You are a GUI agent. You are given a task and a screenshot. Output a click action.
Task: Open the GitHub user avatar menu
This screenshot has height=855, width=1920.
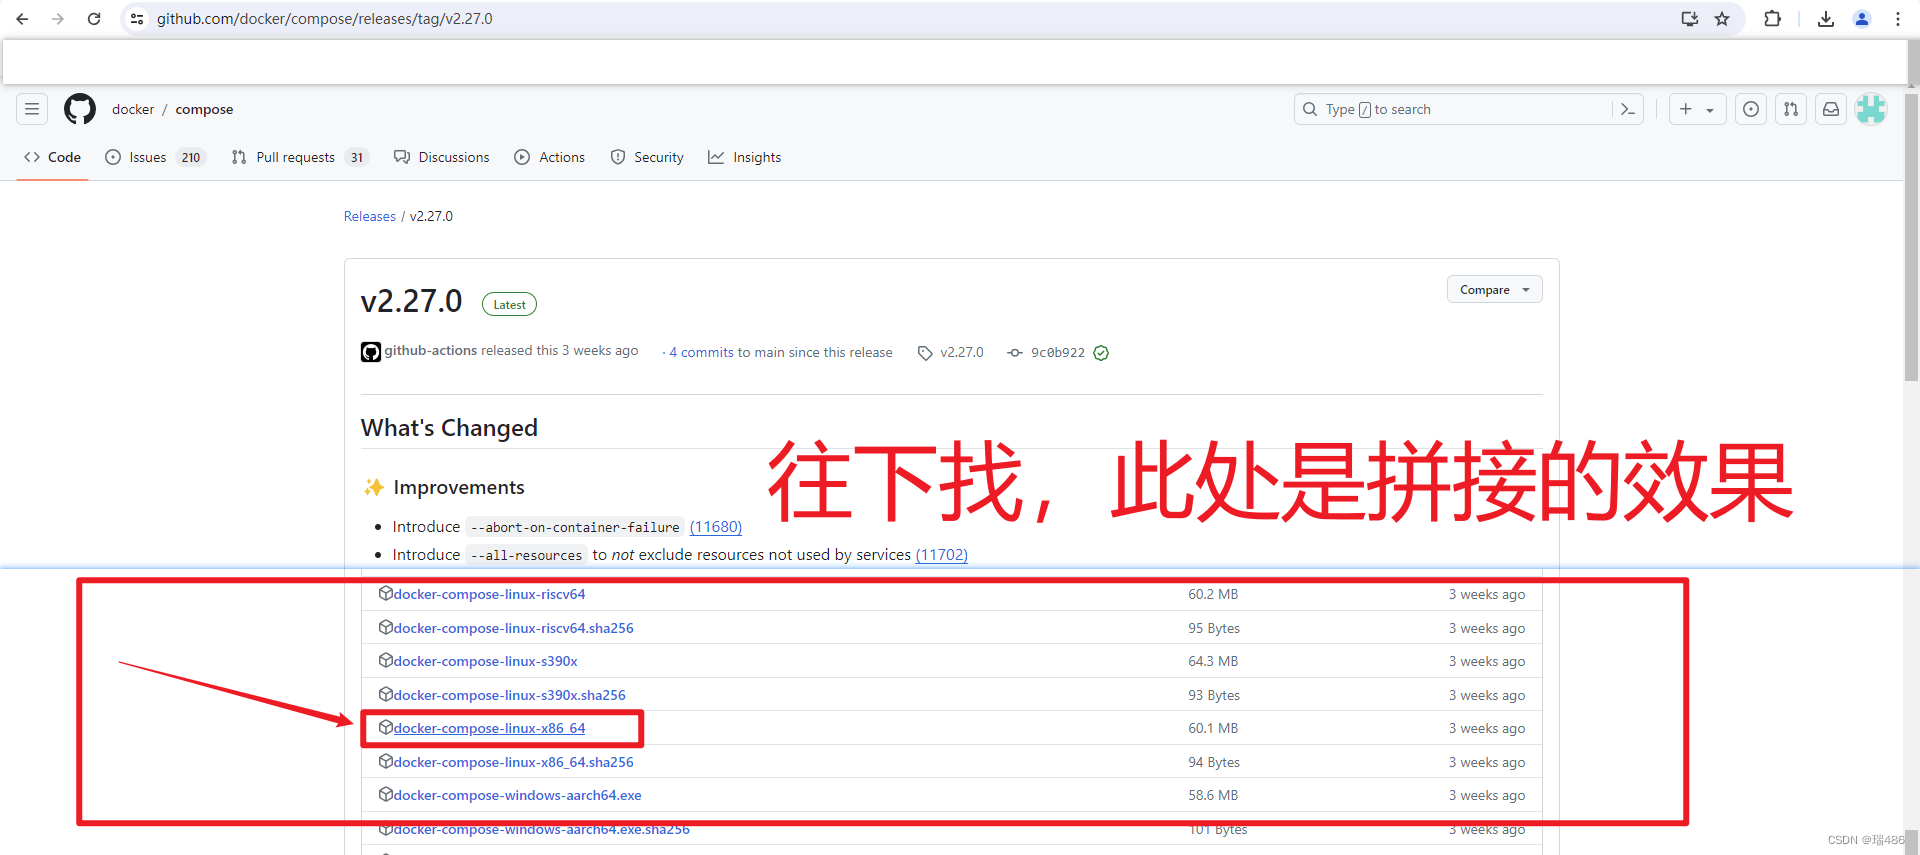pyautogui.click(x=1871, y=109)
